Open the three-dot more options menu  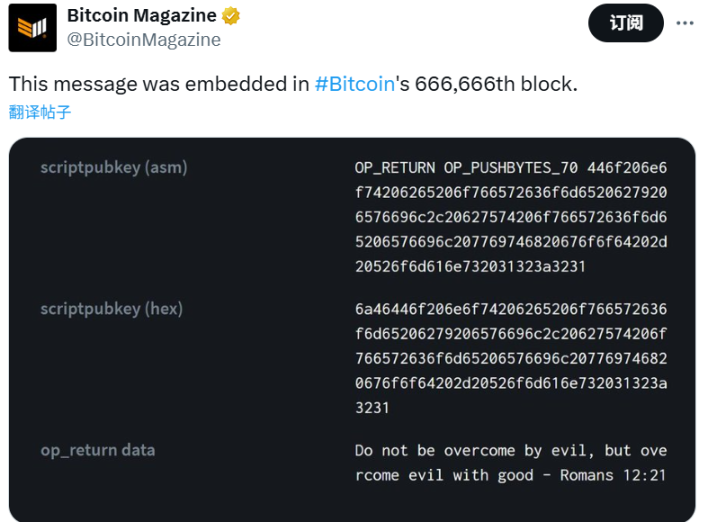685,23
